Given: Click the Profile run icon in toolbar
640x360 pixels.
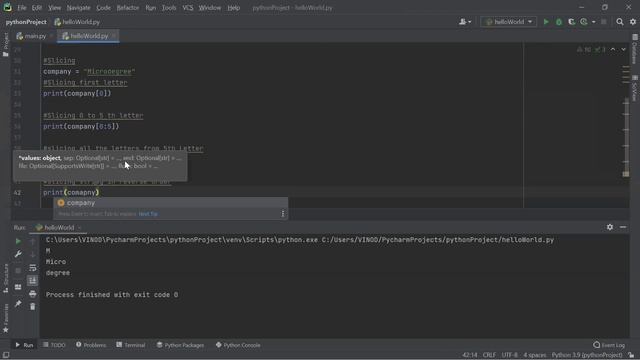Looking at the screenshot, I should tap(584, 22).
